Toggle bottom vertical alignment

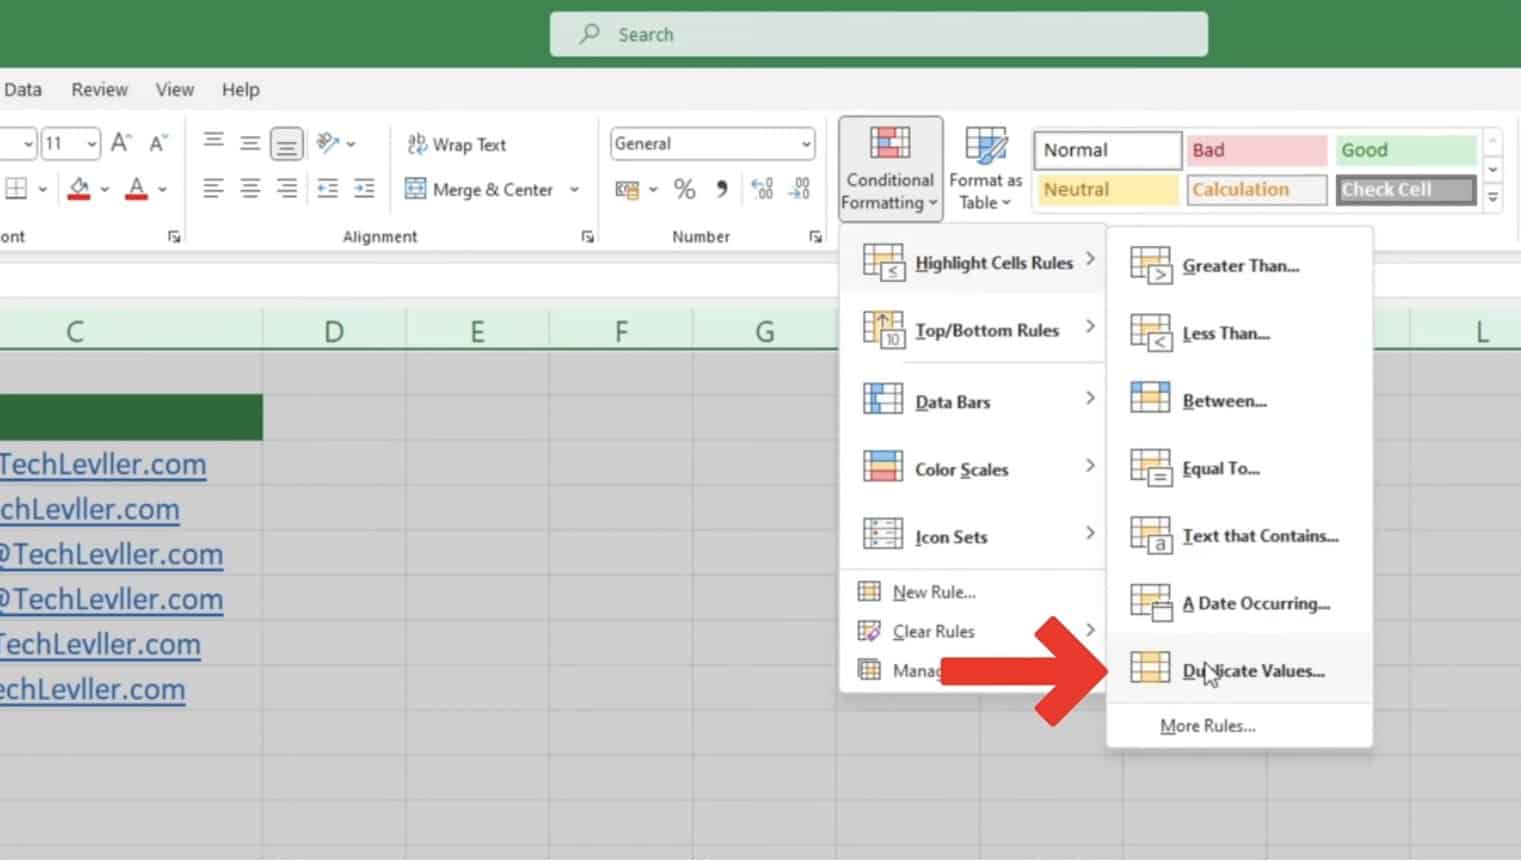click(287, 143)
